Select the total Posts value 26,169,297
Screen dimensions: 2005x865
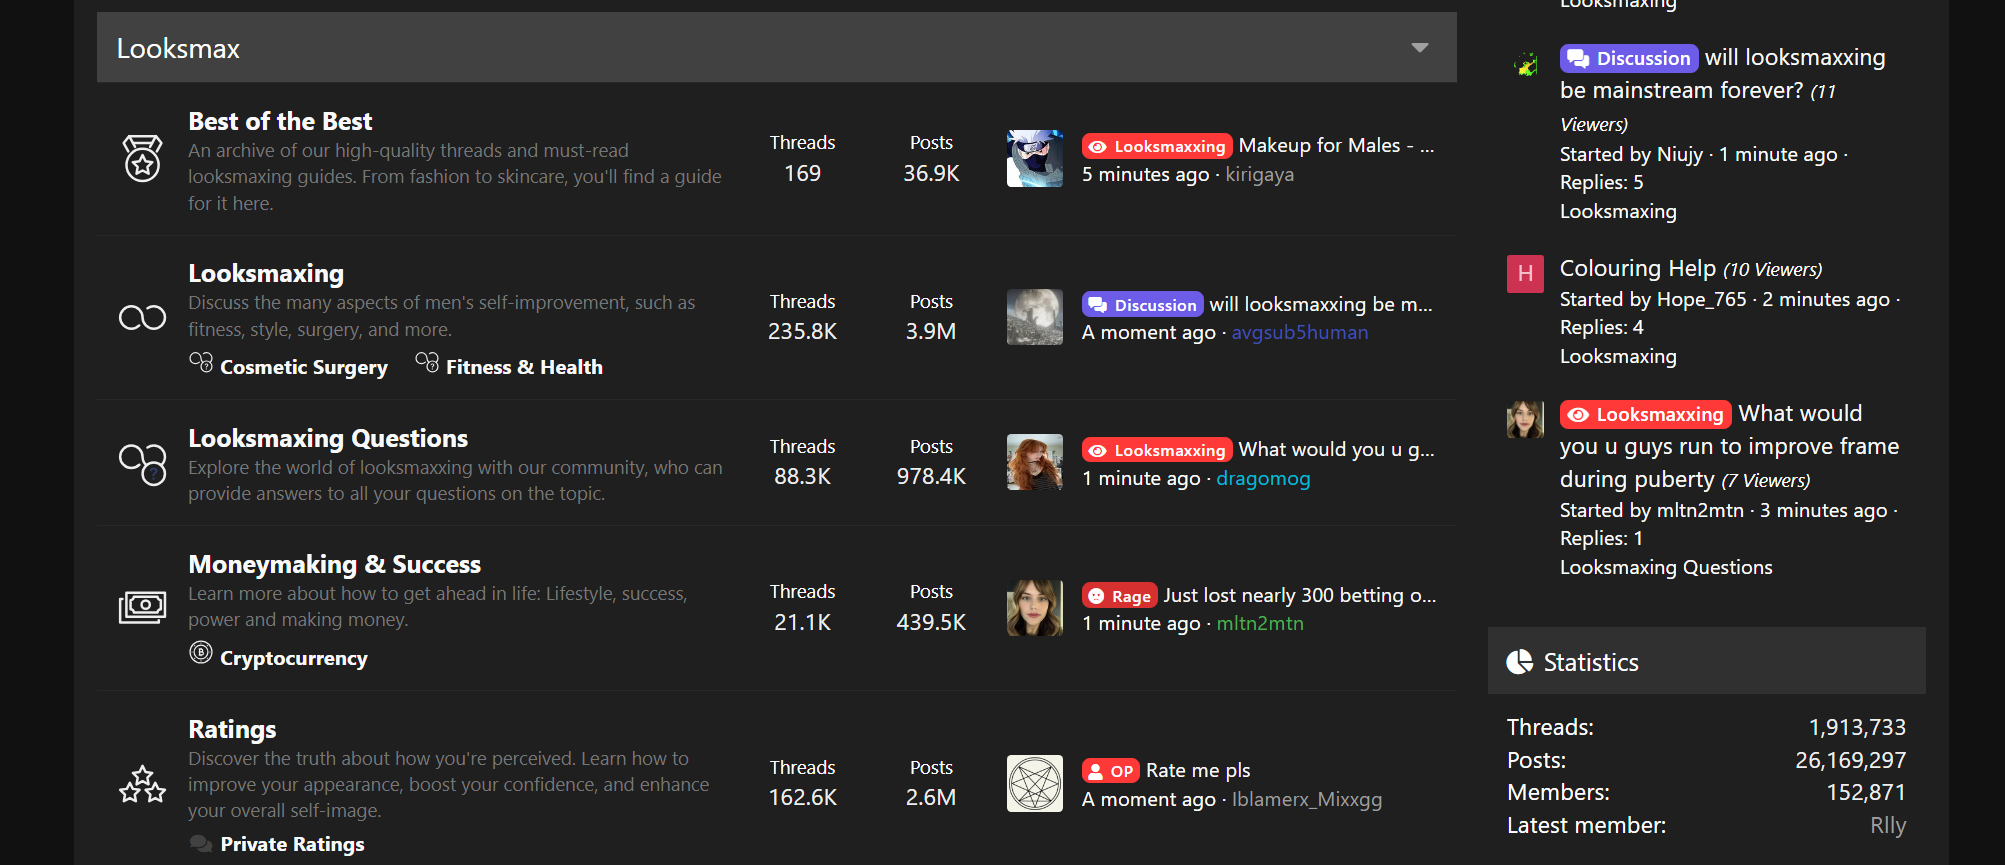1850,760
